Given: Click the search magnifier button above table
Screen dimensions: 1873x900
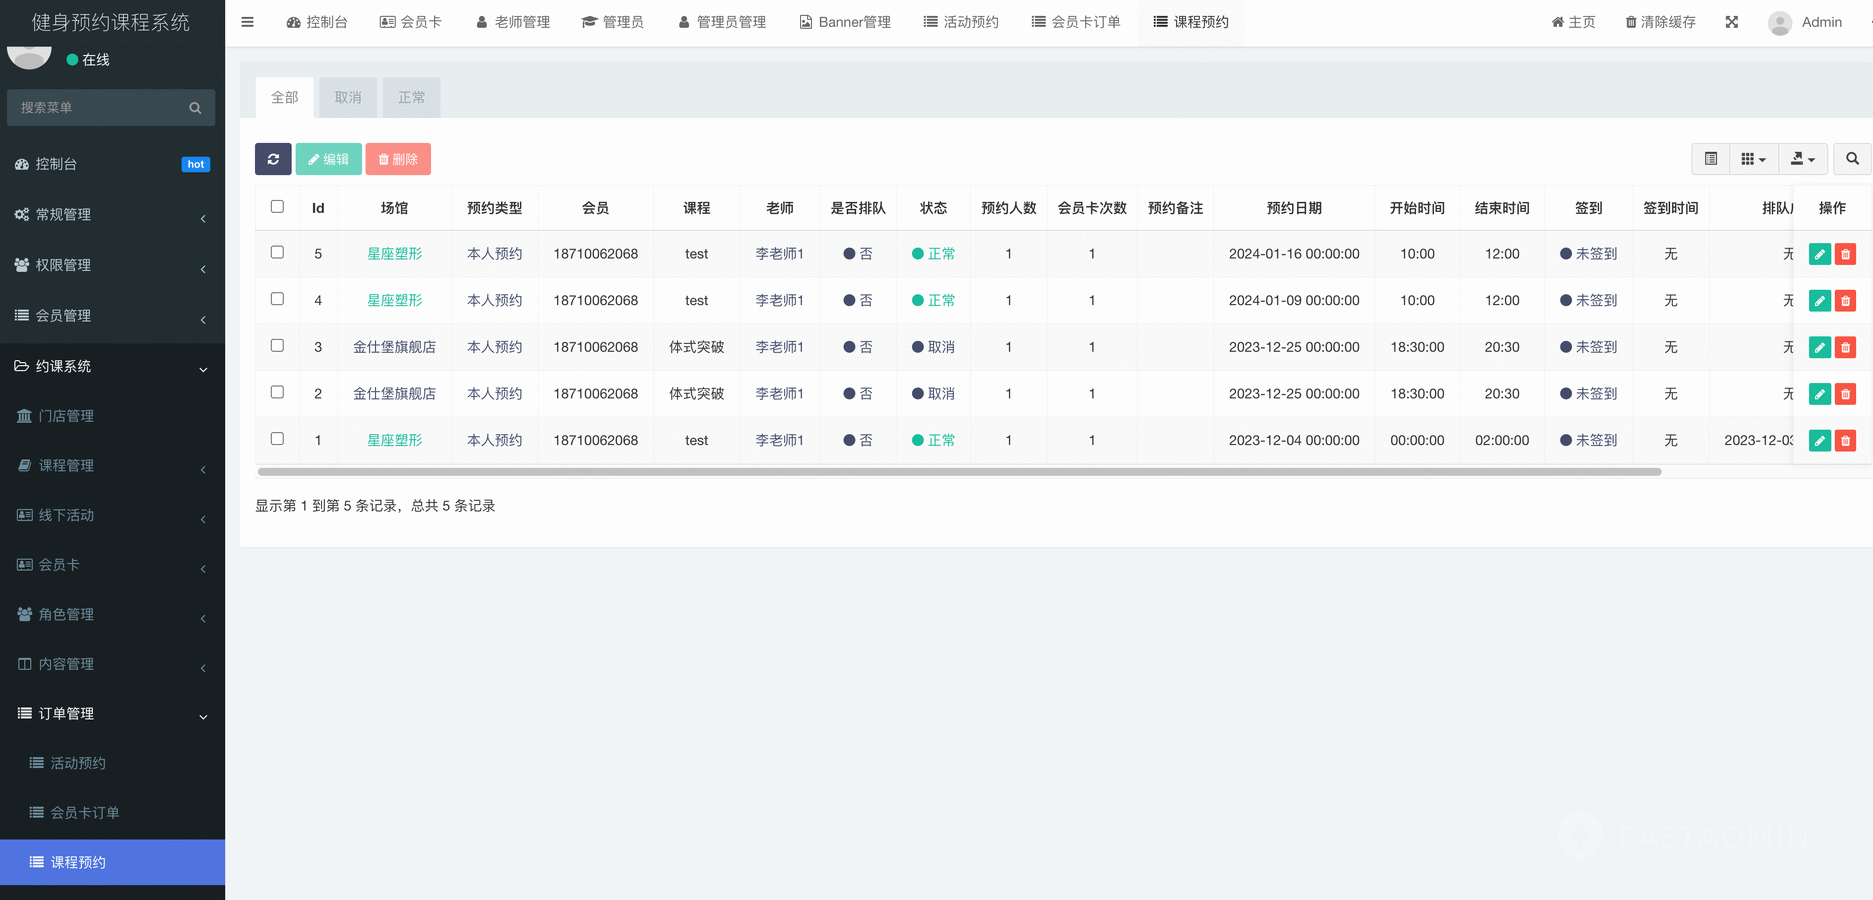Looking at the screenshot, I should (x=1852, y=159).
